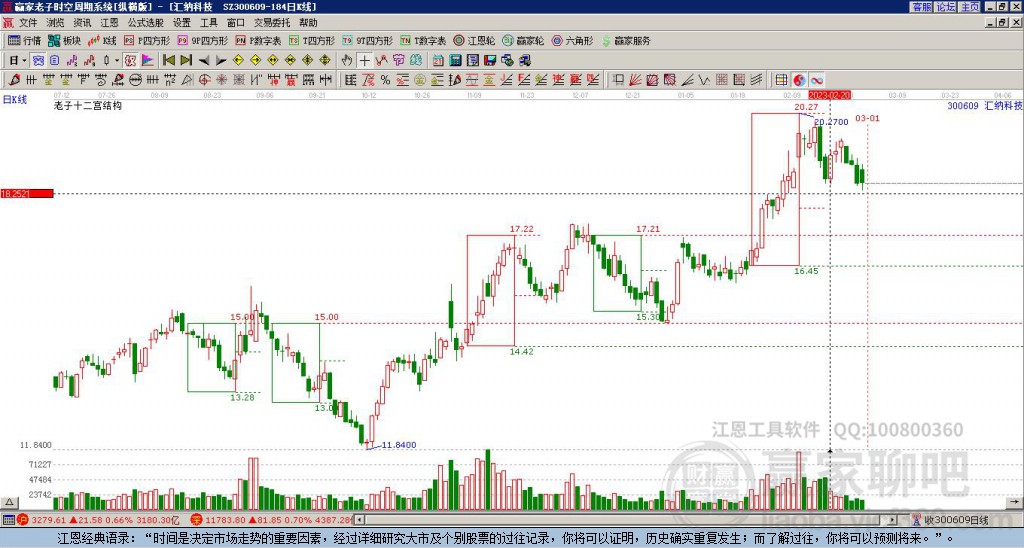Open the 浏览 menu
Image resolution: width=1024 pixels, height=548 pixels.
(56, 23)
